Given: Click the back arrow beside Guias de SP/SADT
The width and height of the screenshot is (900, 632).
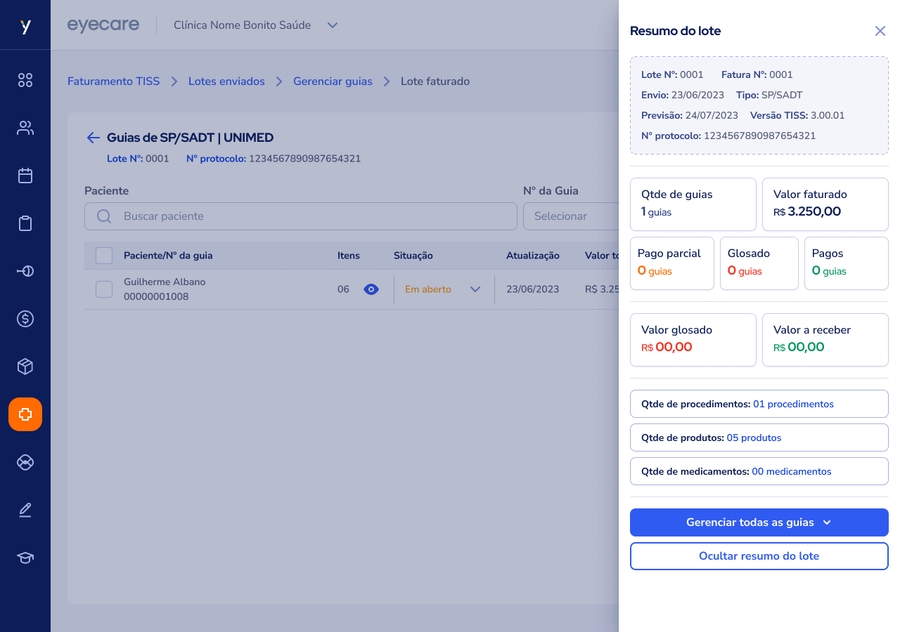Looking at the screenshot, I should (93, 138).
